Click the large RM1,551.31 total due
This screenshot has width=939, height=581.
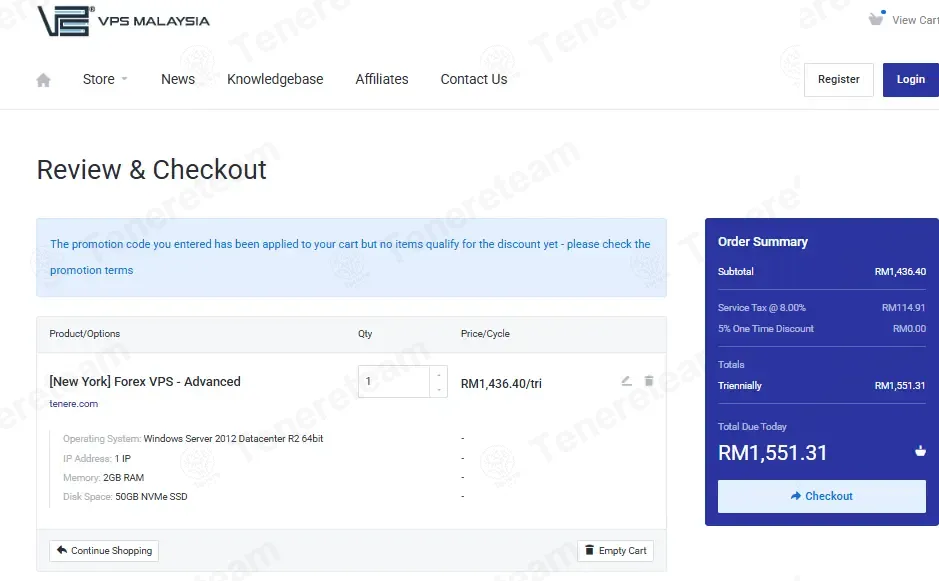(773, 453)
